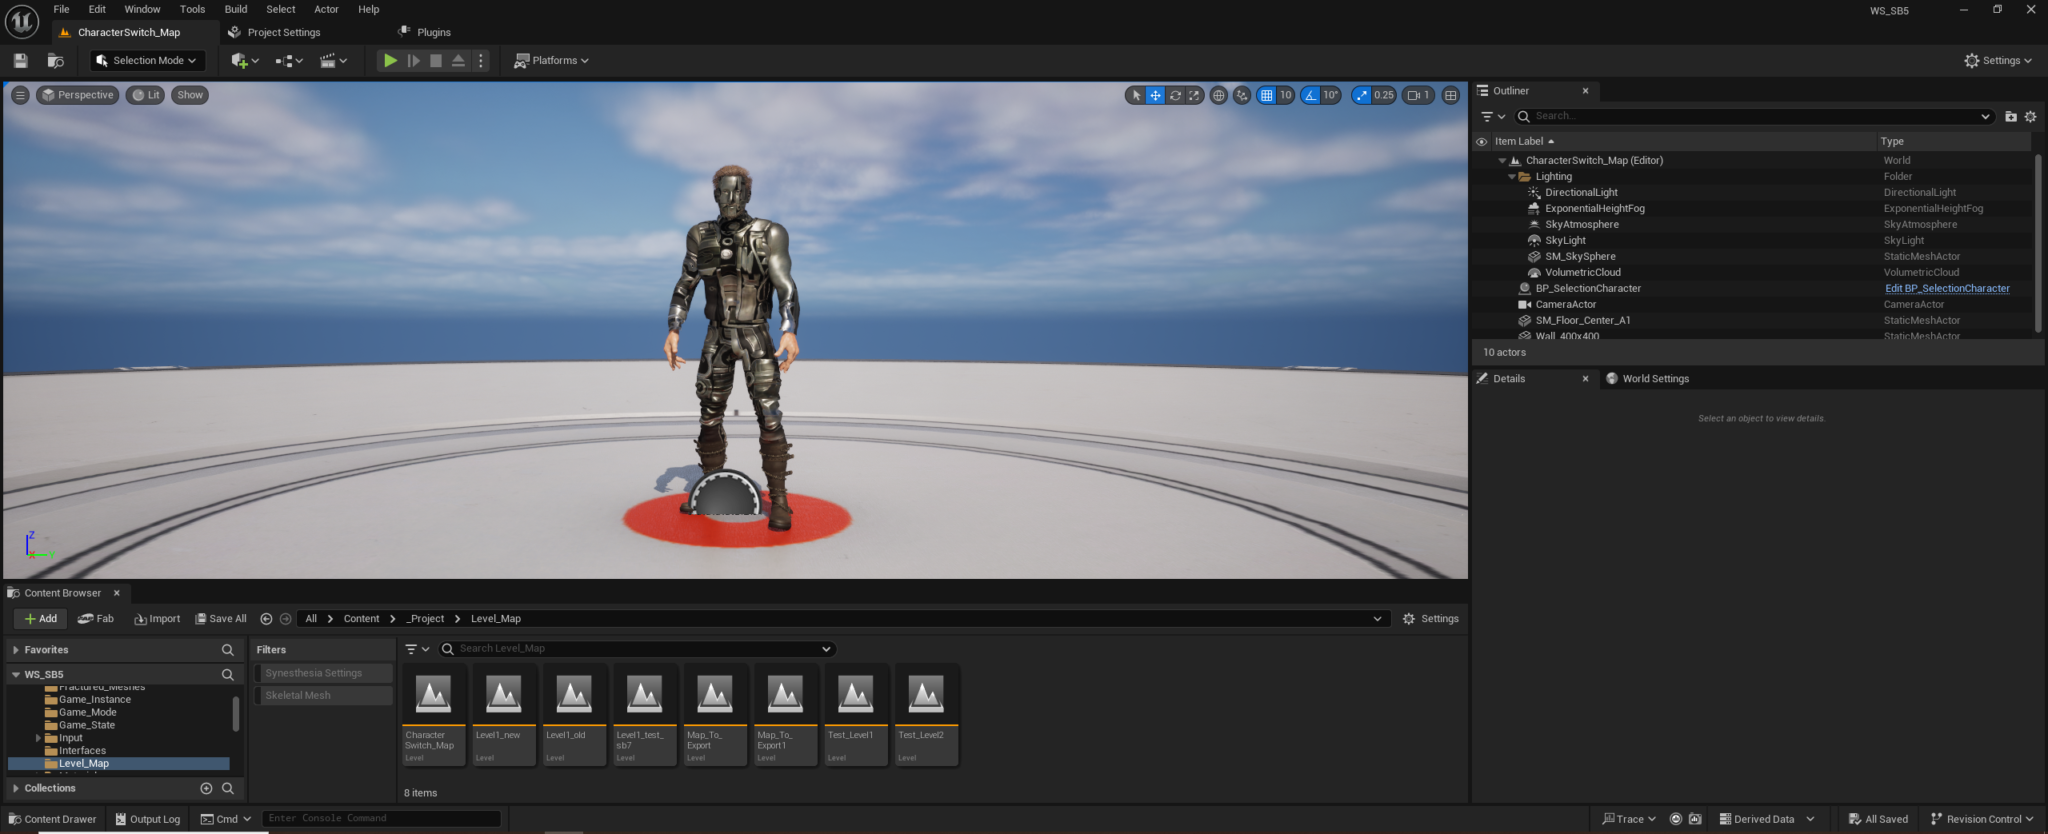
Task: Expand the Collections section
Action: [16, 788]
